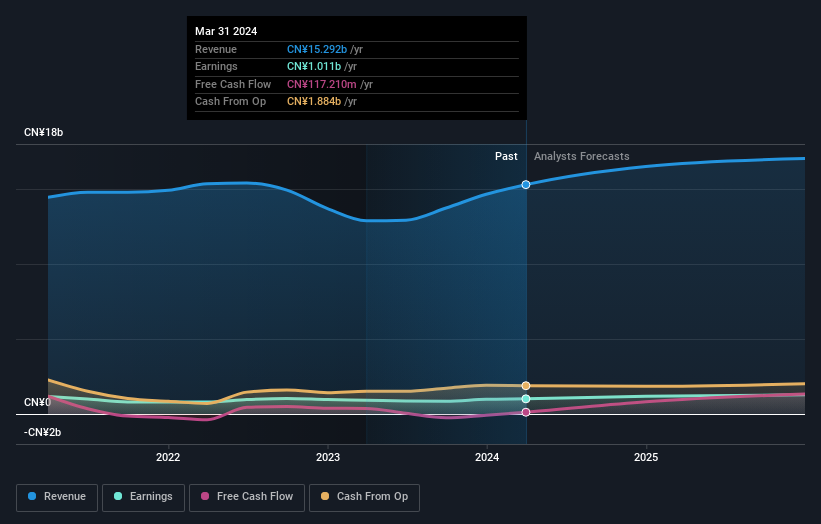Select the Revenue data point marker on blue line
The width and height of the screenshot is (821, 524).
pos(526,184)
